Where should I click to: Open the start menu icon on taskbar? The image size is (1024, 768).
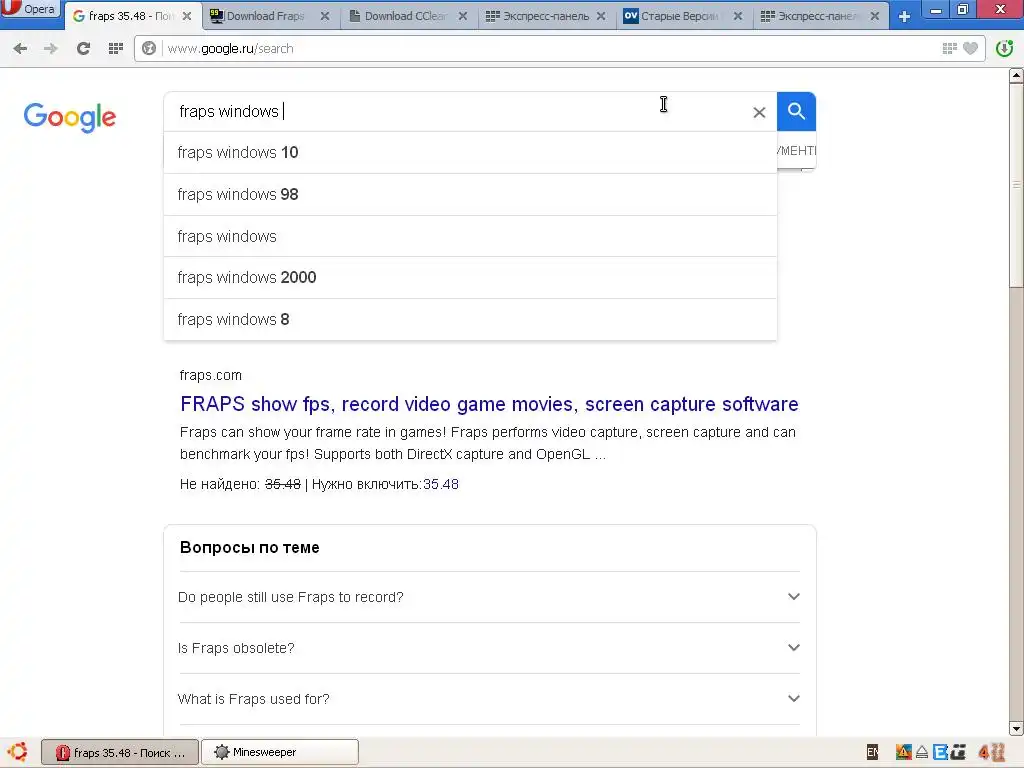(x=18, y=752)
